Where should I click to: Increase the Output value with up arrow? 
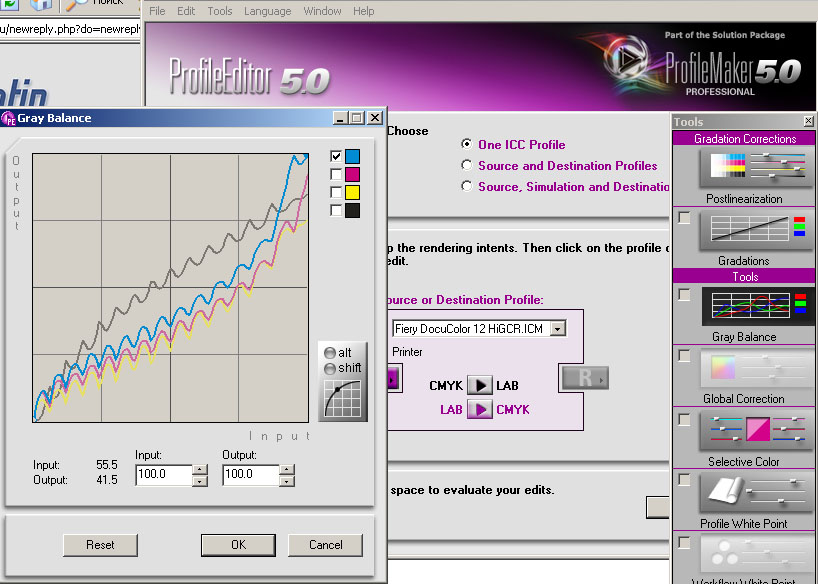(286, 469)
